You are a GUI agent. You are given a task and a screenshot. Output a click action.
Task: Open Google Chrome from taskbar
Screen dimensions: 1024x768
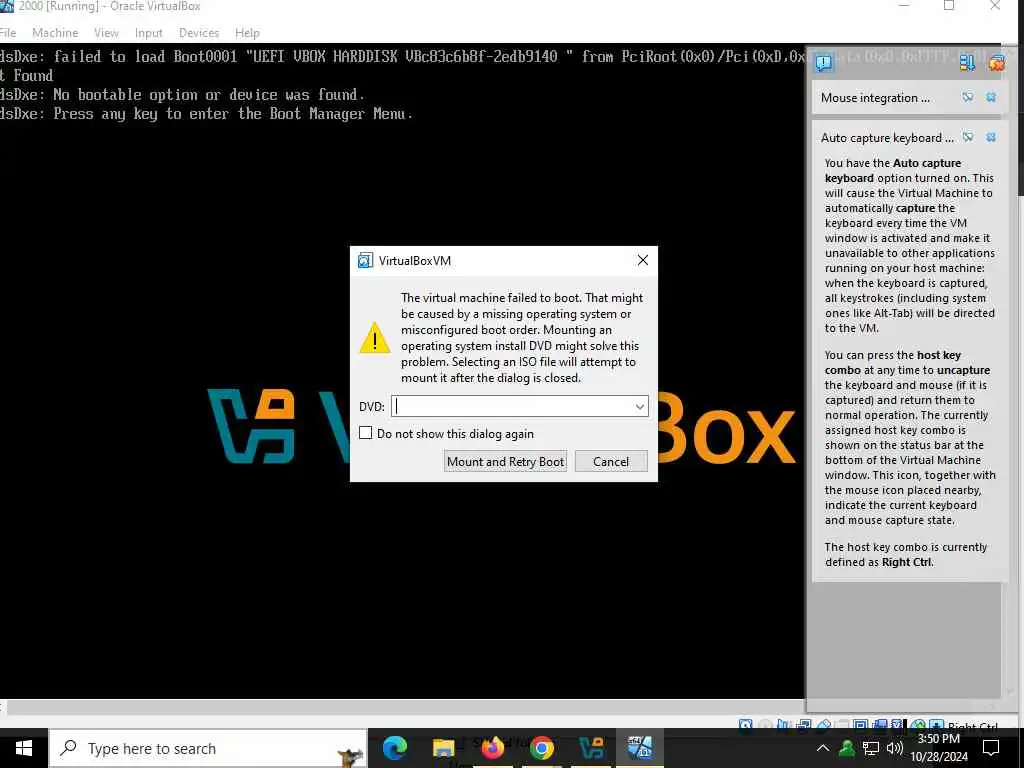(542, 748)
